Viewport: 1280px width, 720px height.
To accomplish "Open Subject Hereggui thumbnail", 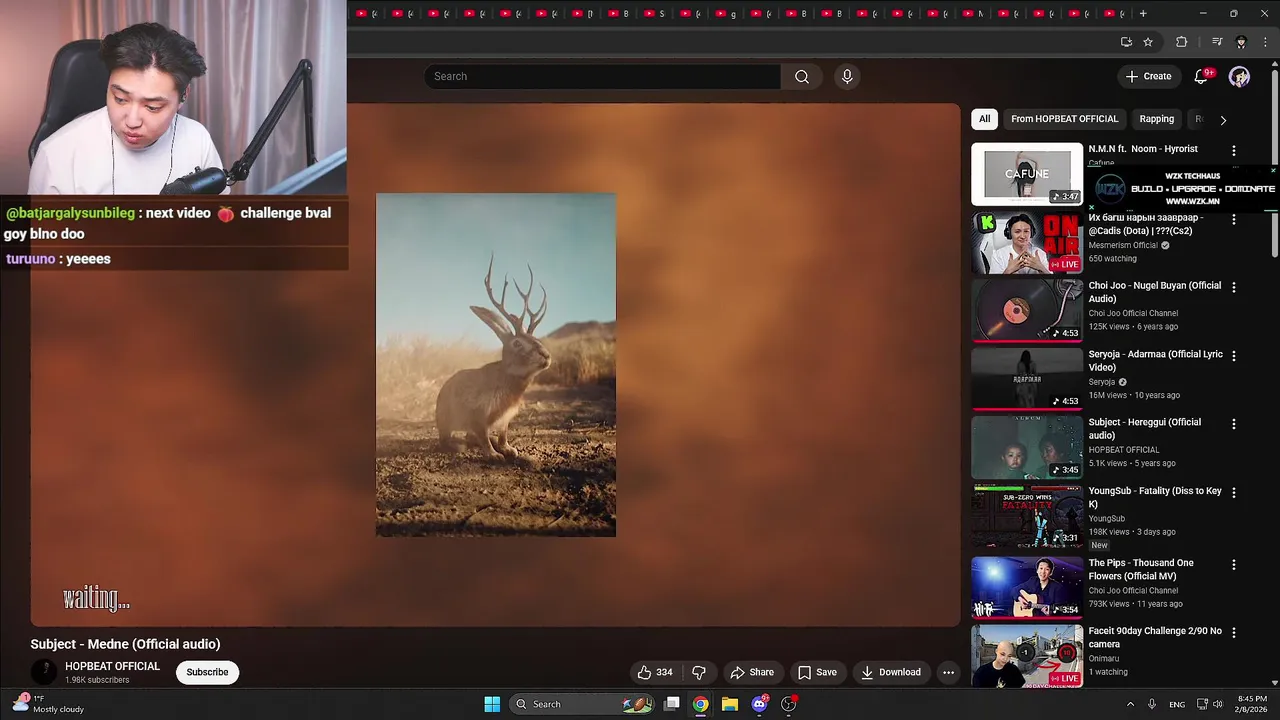I will click(x=1027, y=447).
